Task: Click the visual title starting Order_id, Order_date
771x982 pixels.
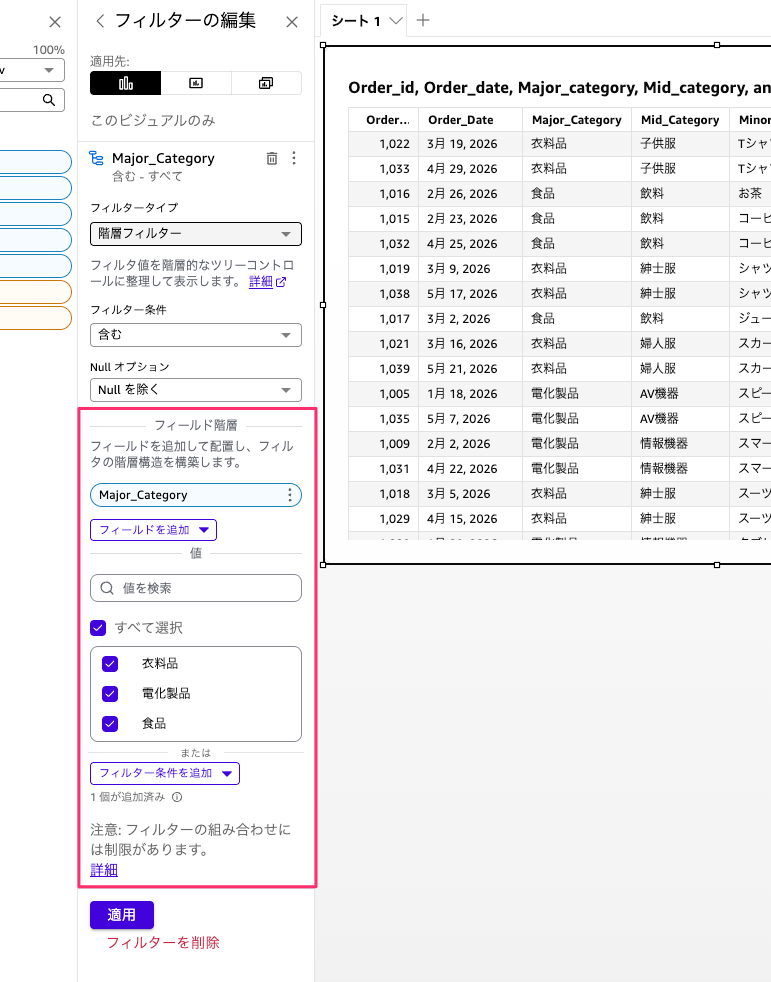Action: (x=559, y=88)
